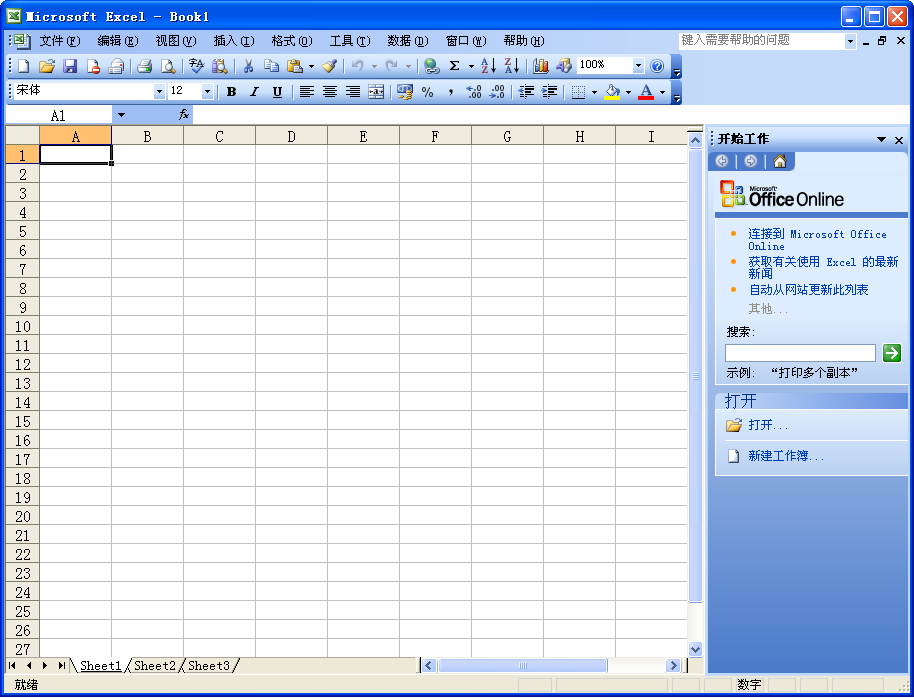Sort descending with the Z-A icon
This screenshot has height=698, width=914.
coord(512,66)
